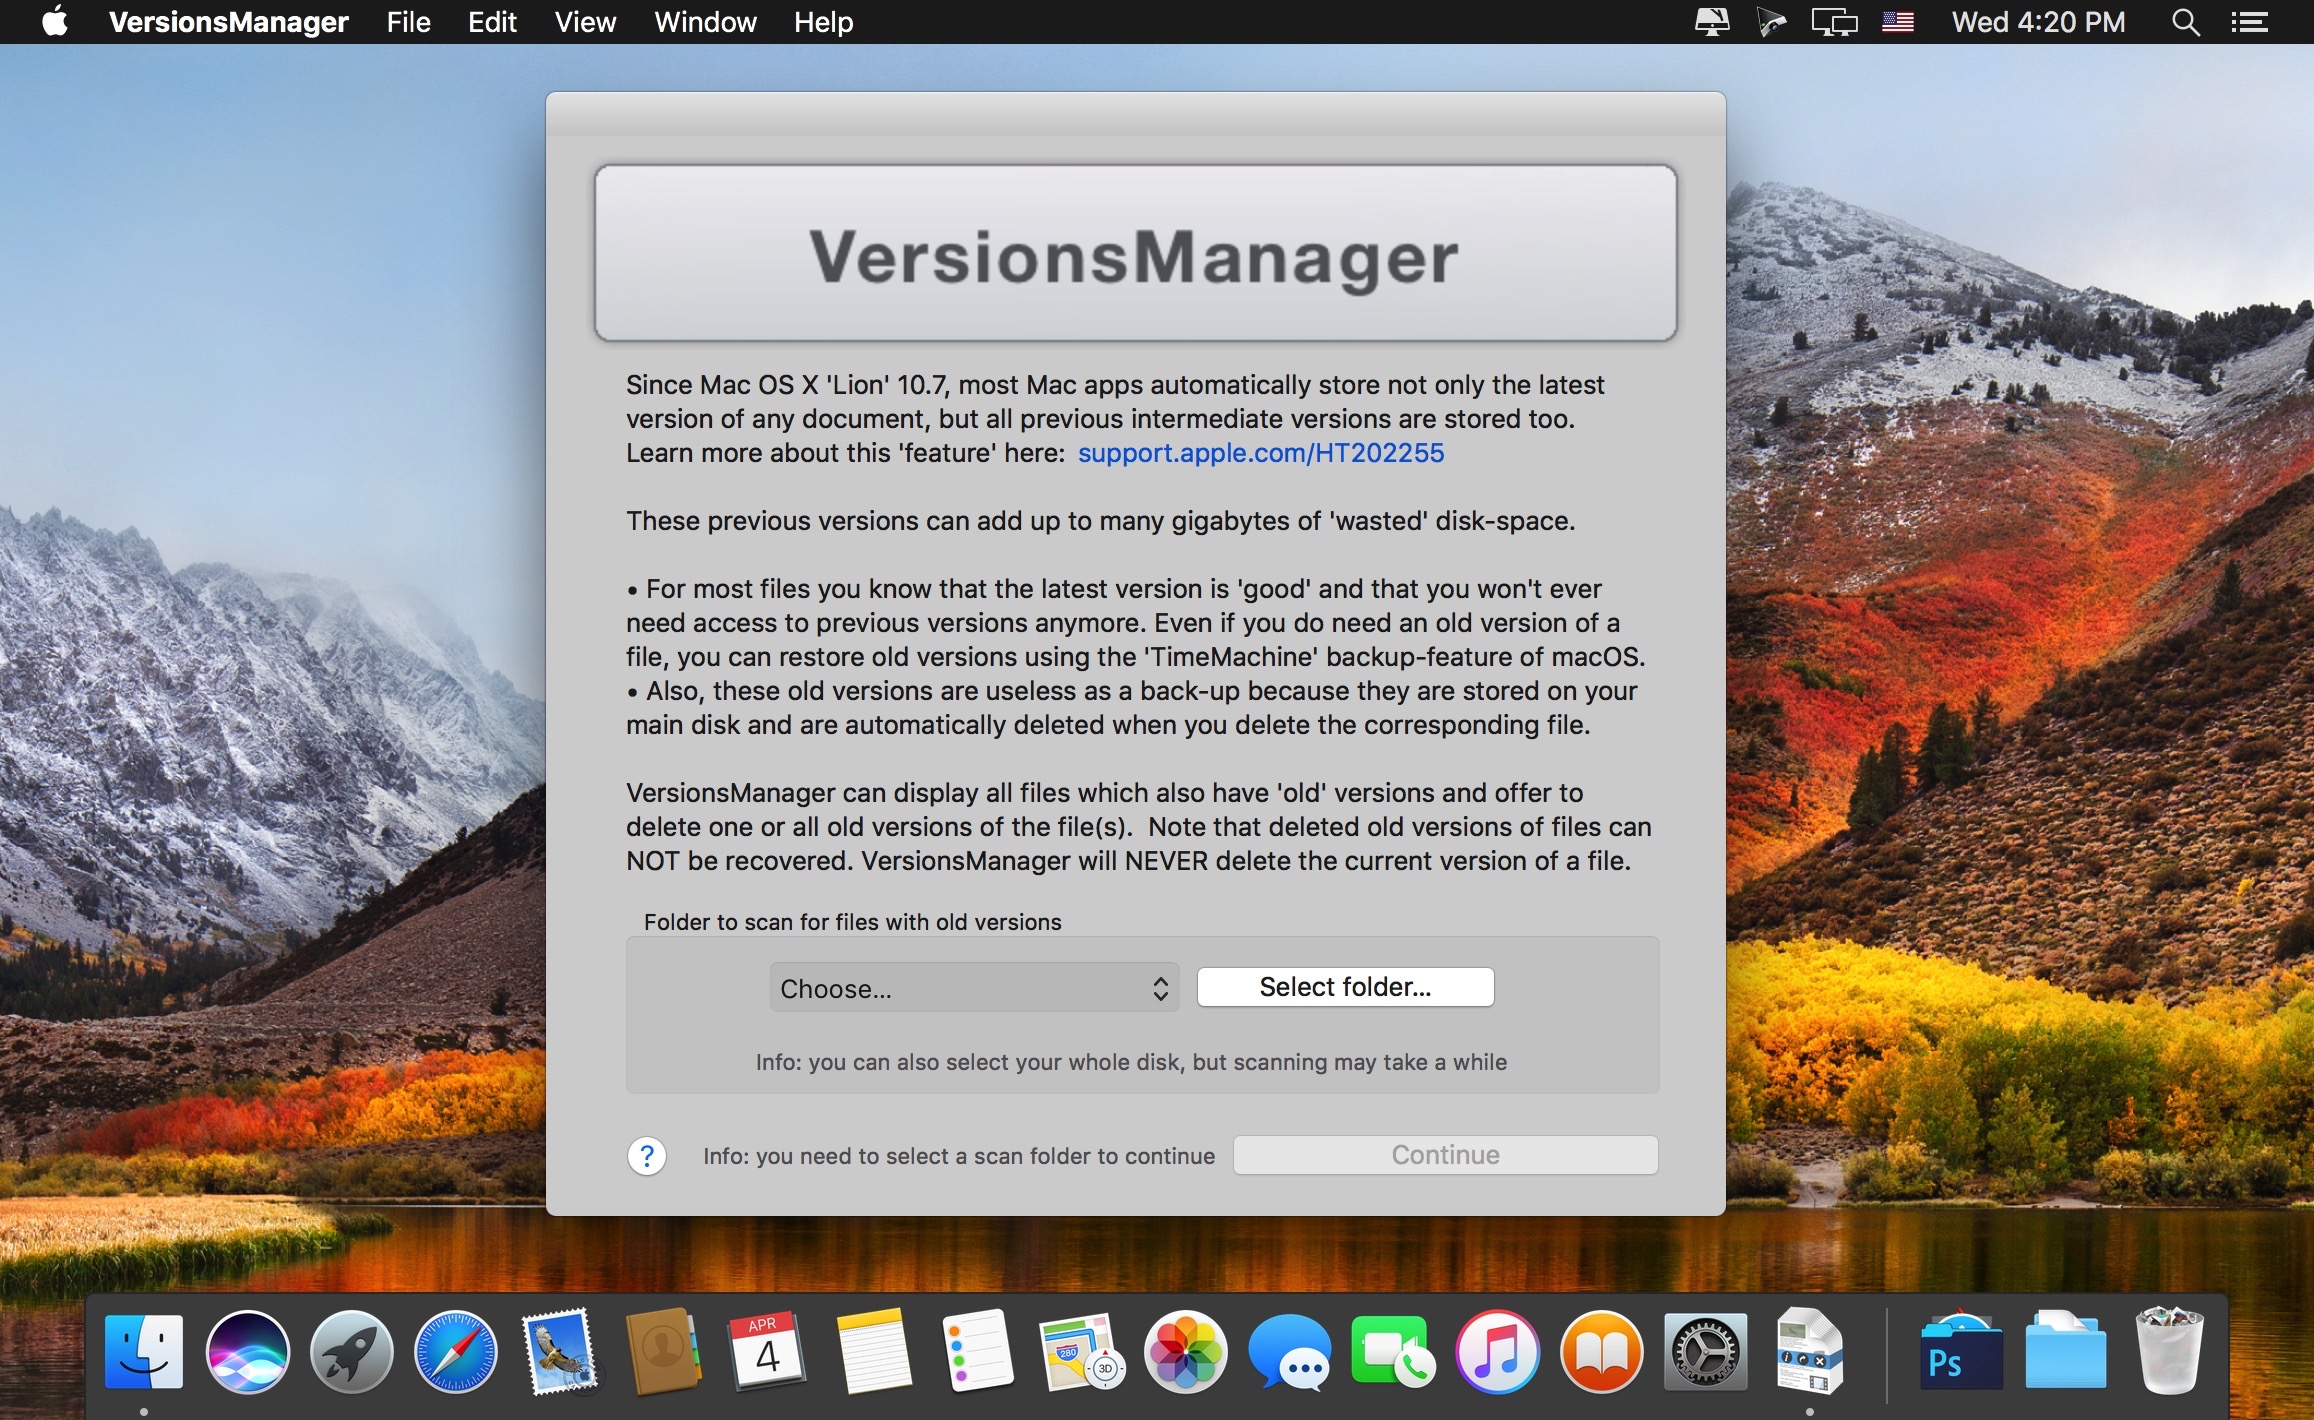Open Launchpad rocket icon in Dock

(x=351, y=1352)
